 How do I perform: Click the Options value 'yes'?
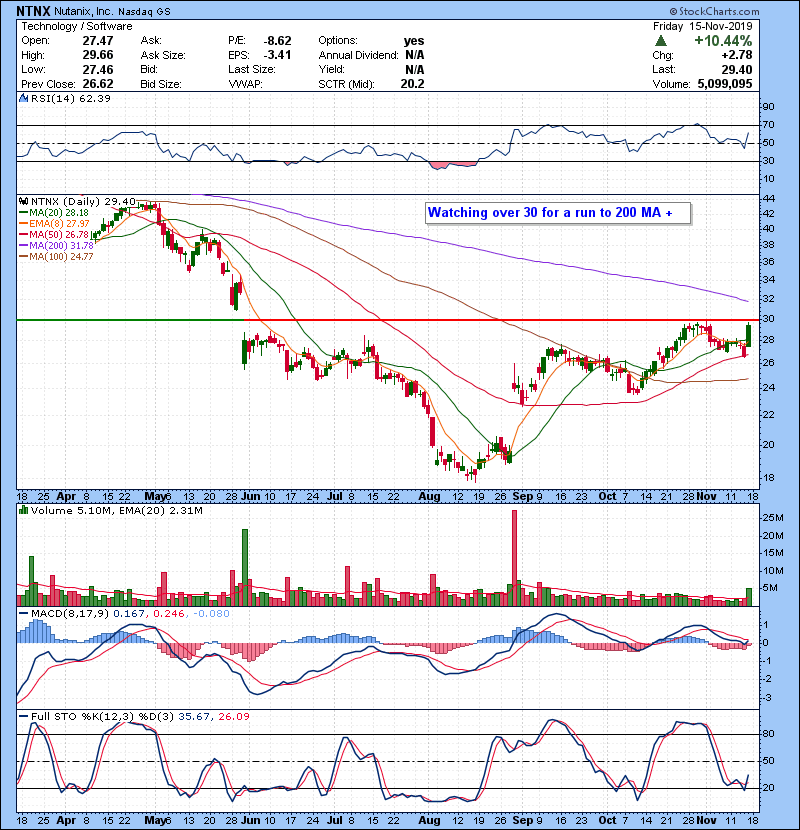[414, 41]
